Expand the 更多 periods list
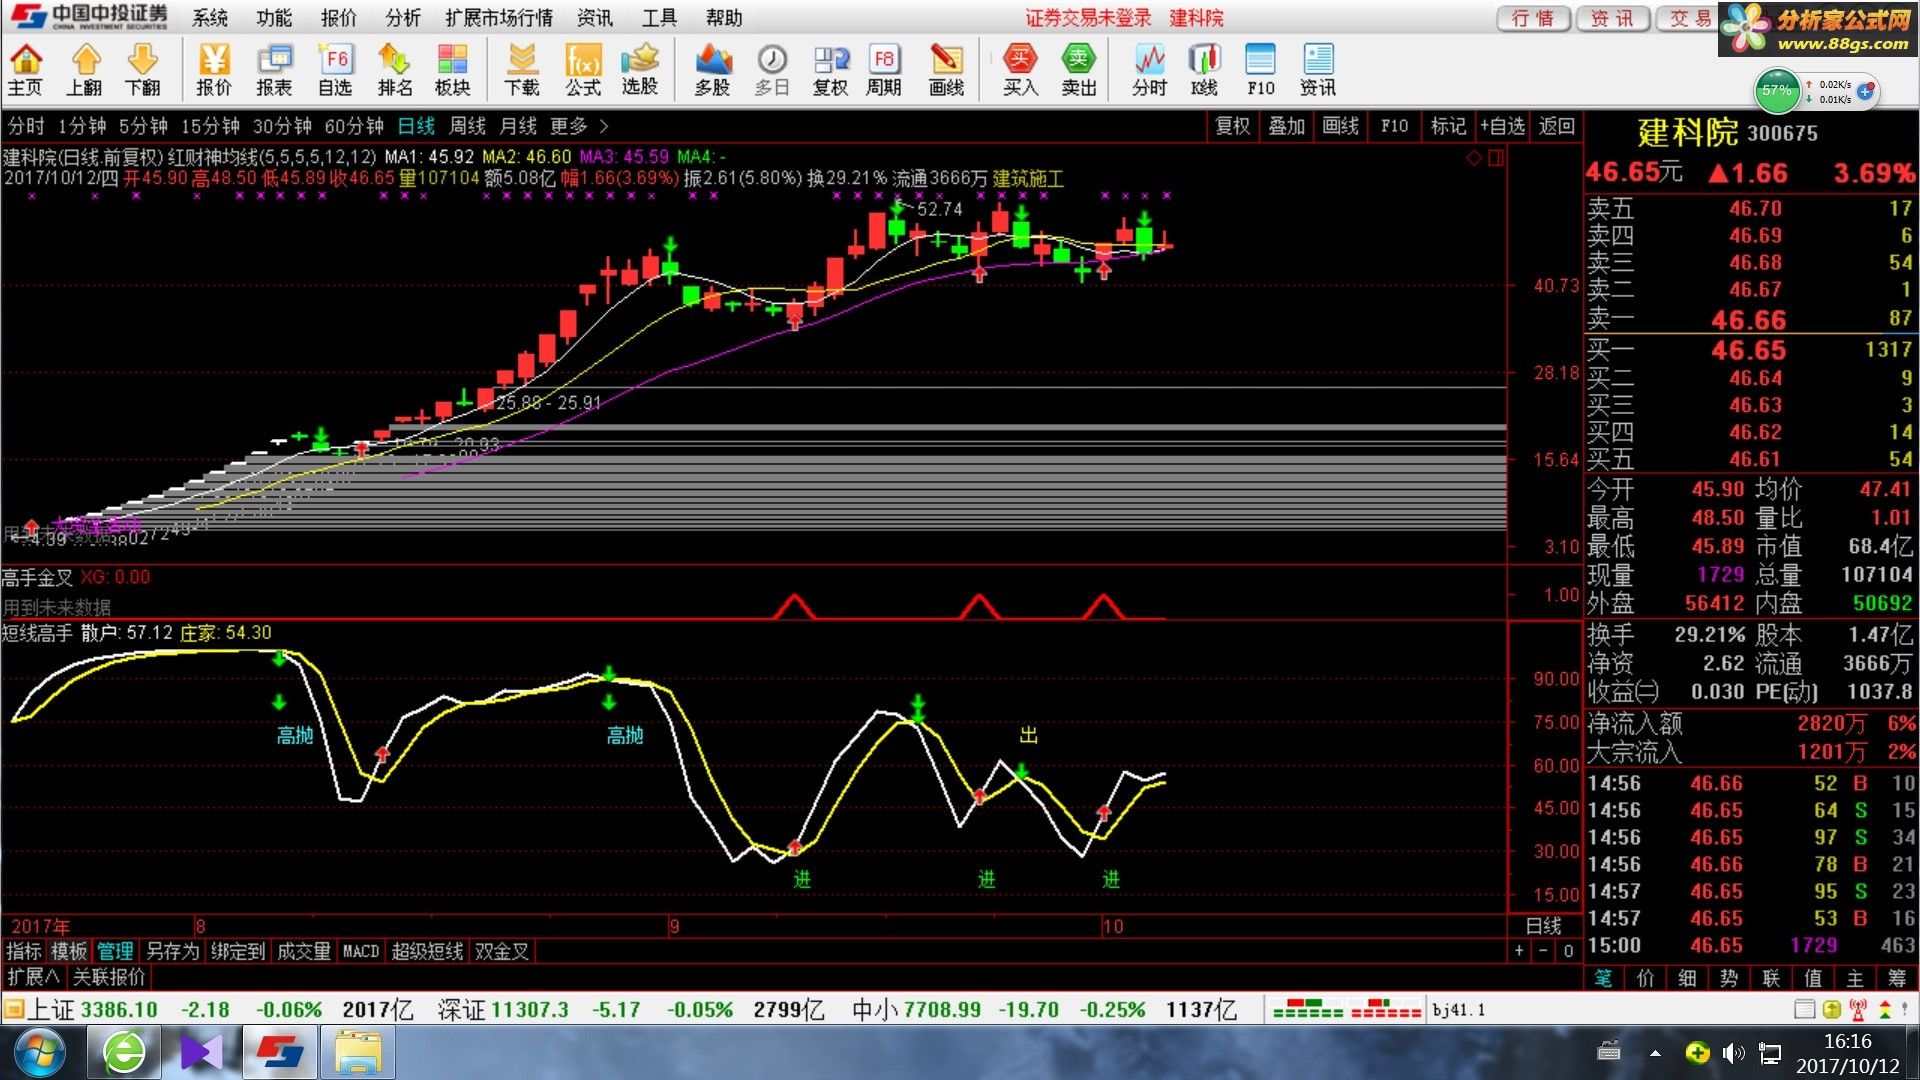 click(x=578, y=126)
